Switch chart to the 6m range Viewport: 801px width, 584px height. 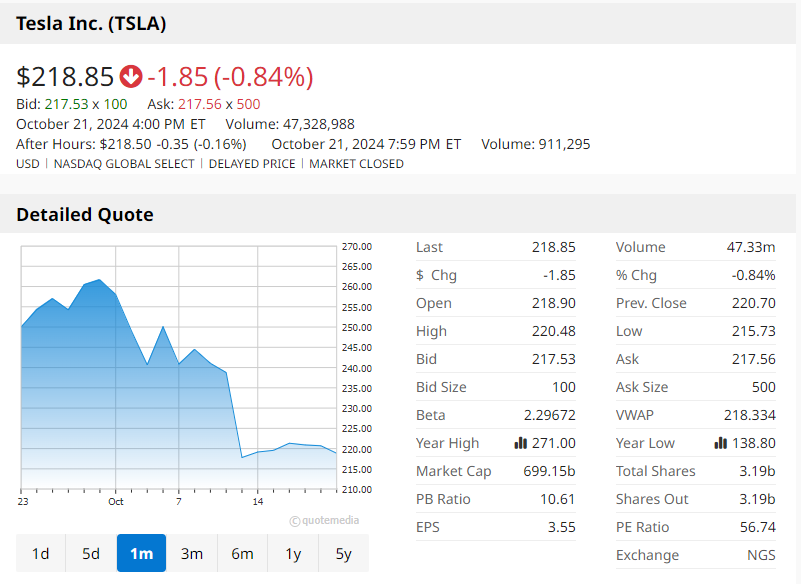click(x=243, y=553)
